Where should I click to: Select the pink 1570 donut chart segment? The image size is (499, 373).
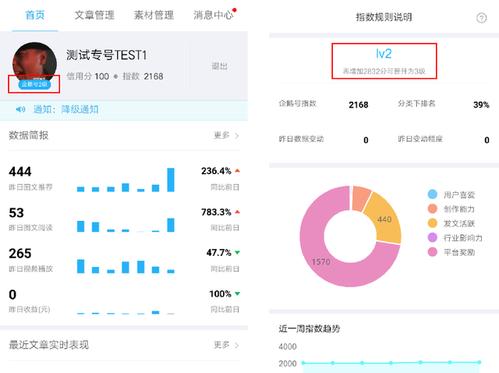tap(321, 262)
